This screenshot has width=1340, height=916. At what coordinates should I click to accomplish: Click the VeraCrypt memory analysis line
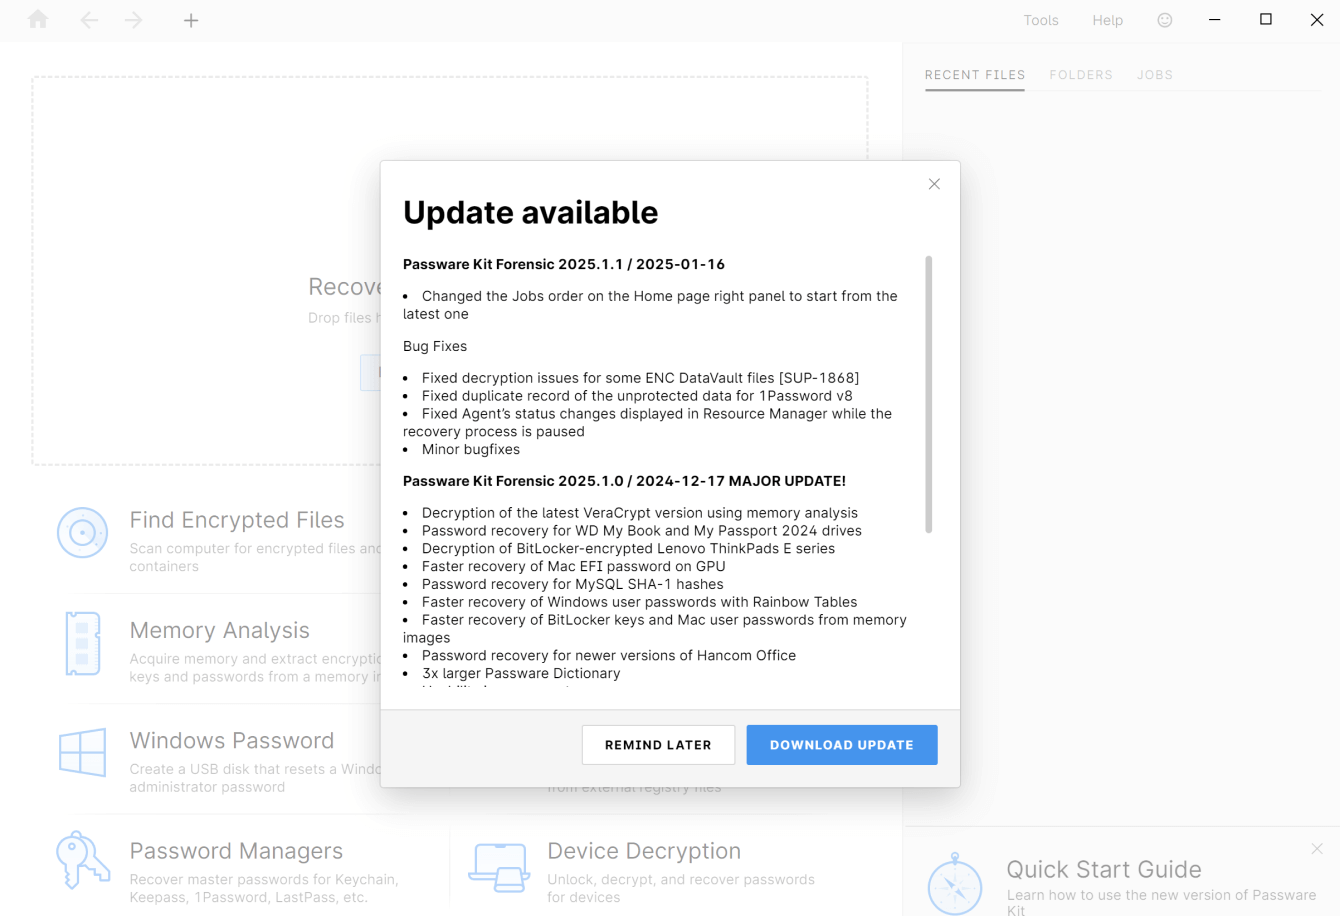(x=640, y=513)
